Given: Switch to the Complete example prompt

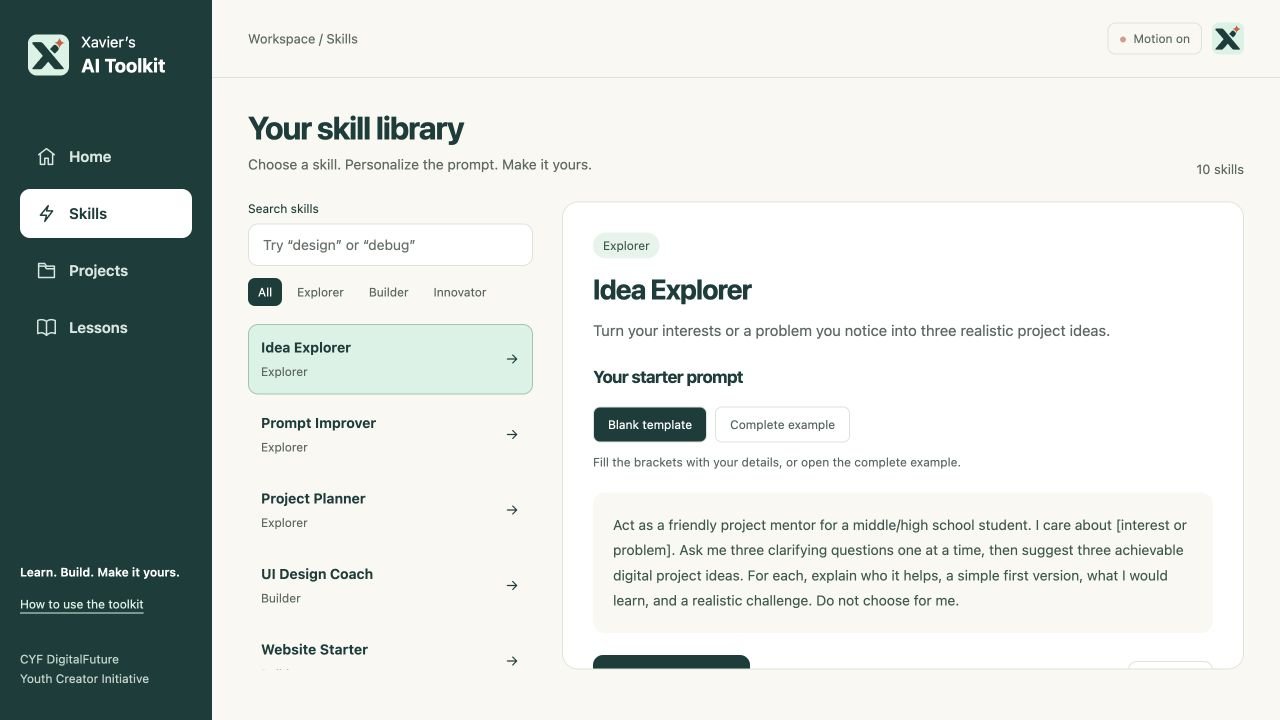Looking at the screenshot, I should point(782,424).
